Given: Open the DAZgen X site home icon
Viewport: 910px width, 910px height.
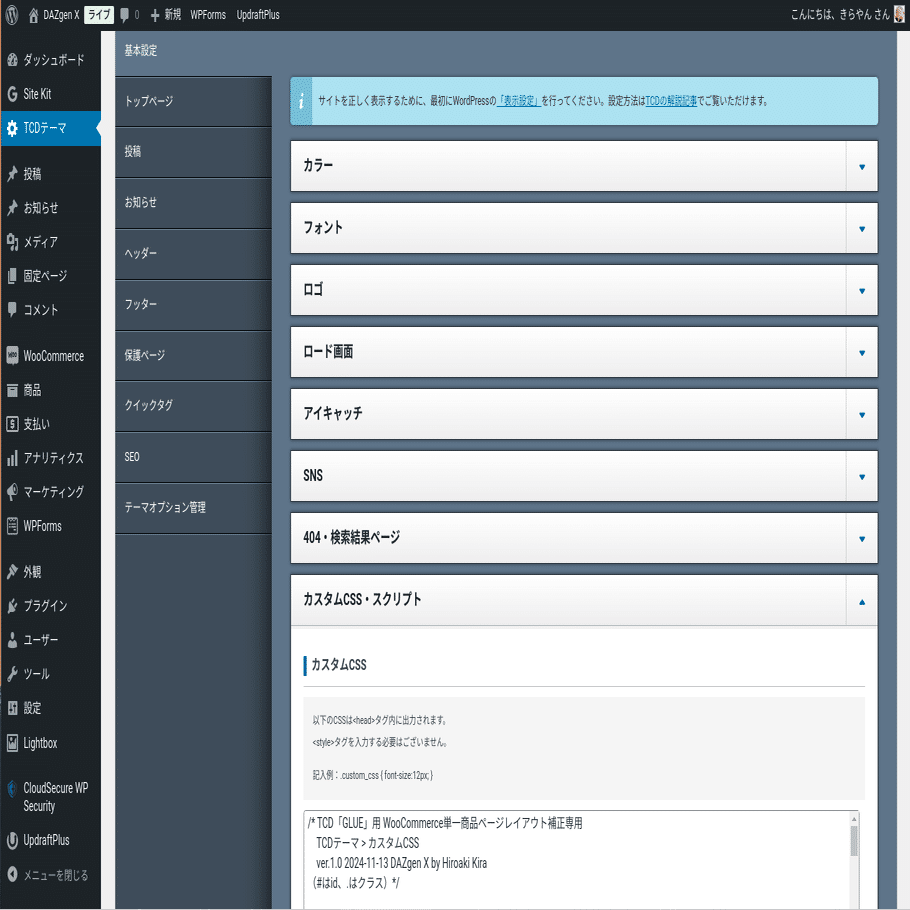Looking at the screenshot, I should point(33,15).
